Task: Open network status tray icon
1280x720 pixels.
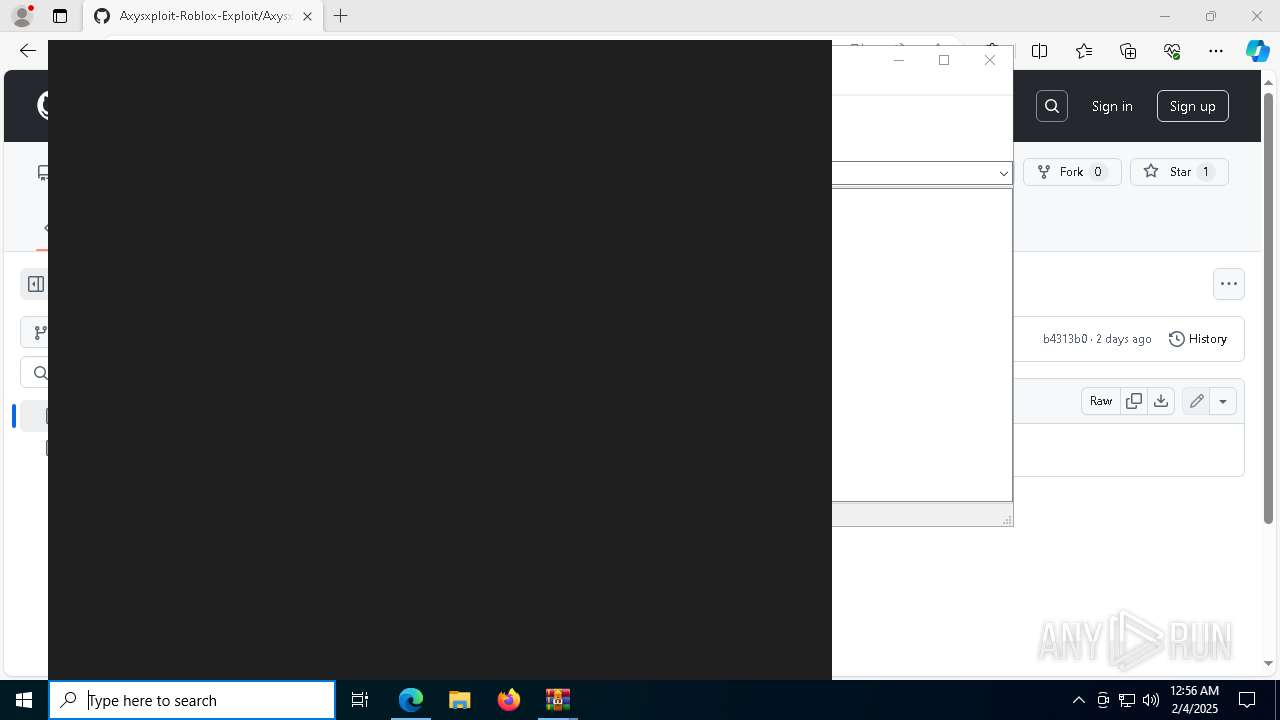Action: coord(1127,700)
